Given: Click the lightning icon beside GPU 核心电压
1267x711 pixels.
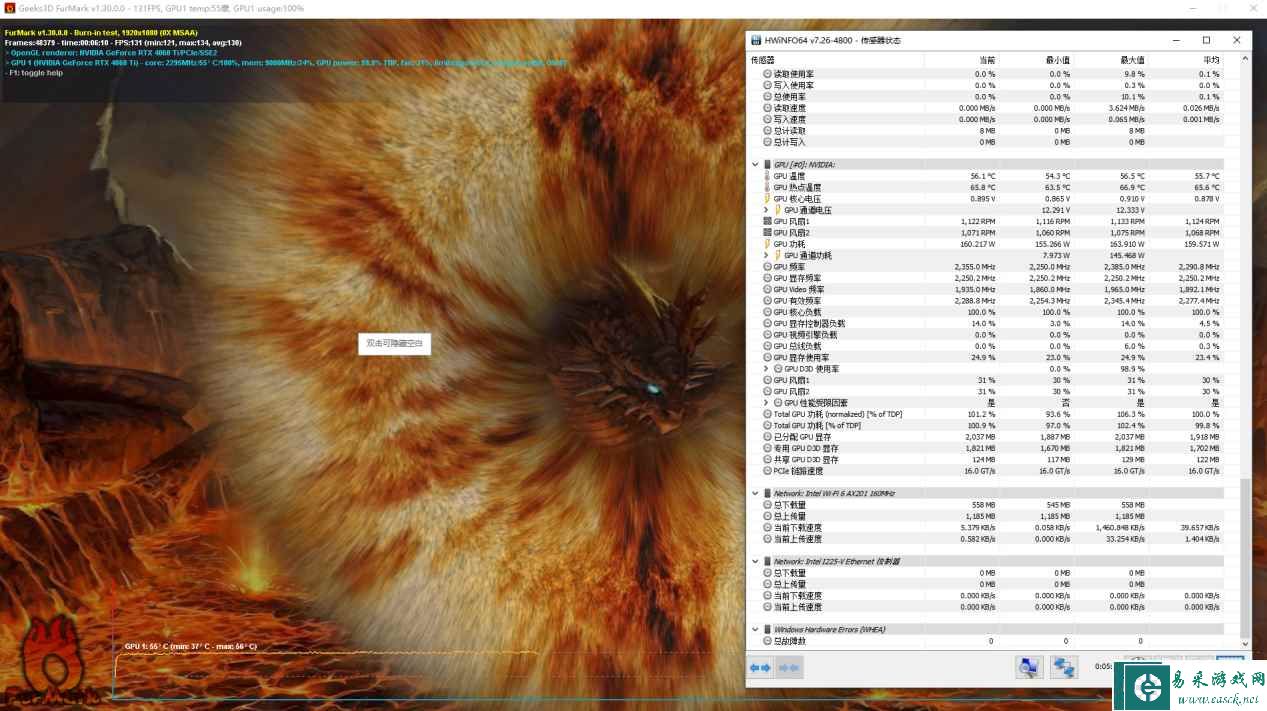Looking at the screenshot, I should tap(767, 199).
